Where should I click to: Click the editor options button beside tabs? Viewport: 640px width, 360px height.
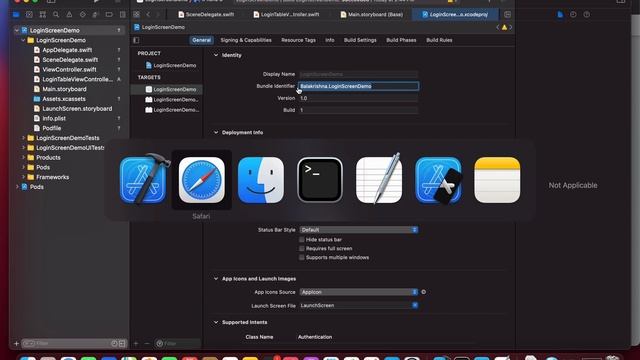point(507,14)
